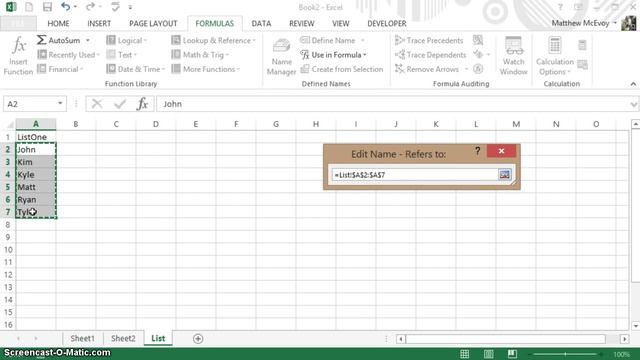Switch to Sheet1 tab
Screen dimensions: 640x360
[82, 338]
